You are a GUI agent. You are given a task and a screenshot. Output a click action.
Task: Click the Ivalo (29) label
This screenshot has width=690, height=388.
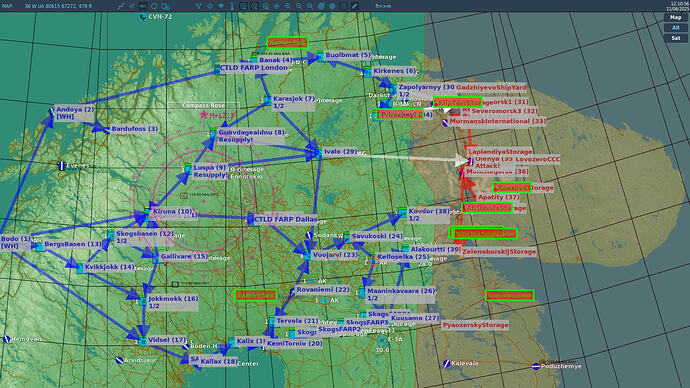point(341,152)
